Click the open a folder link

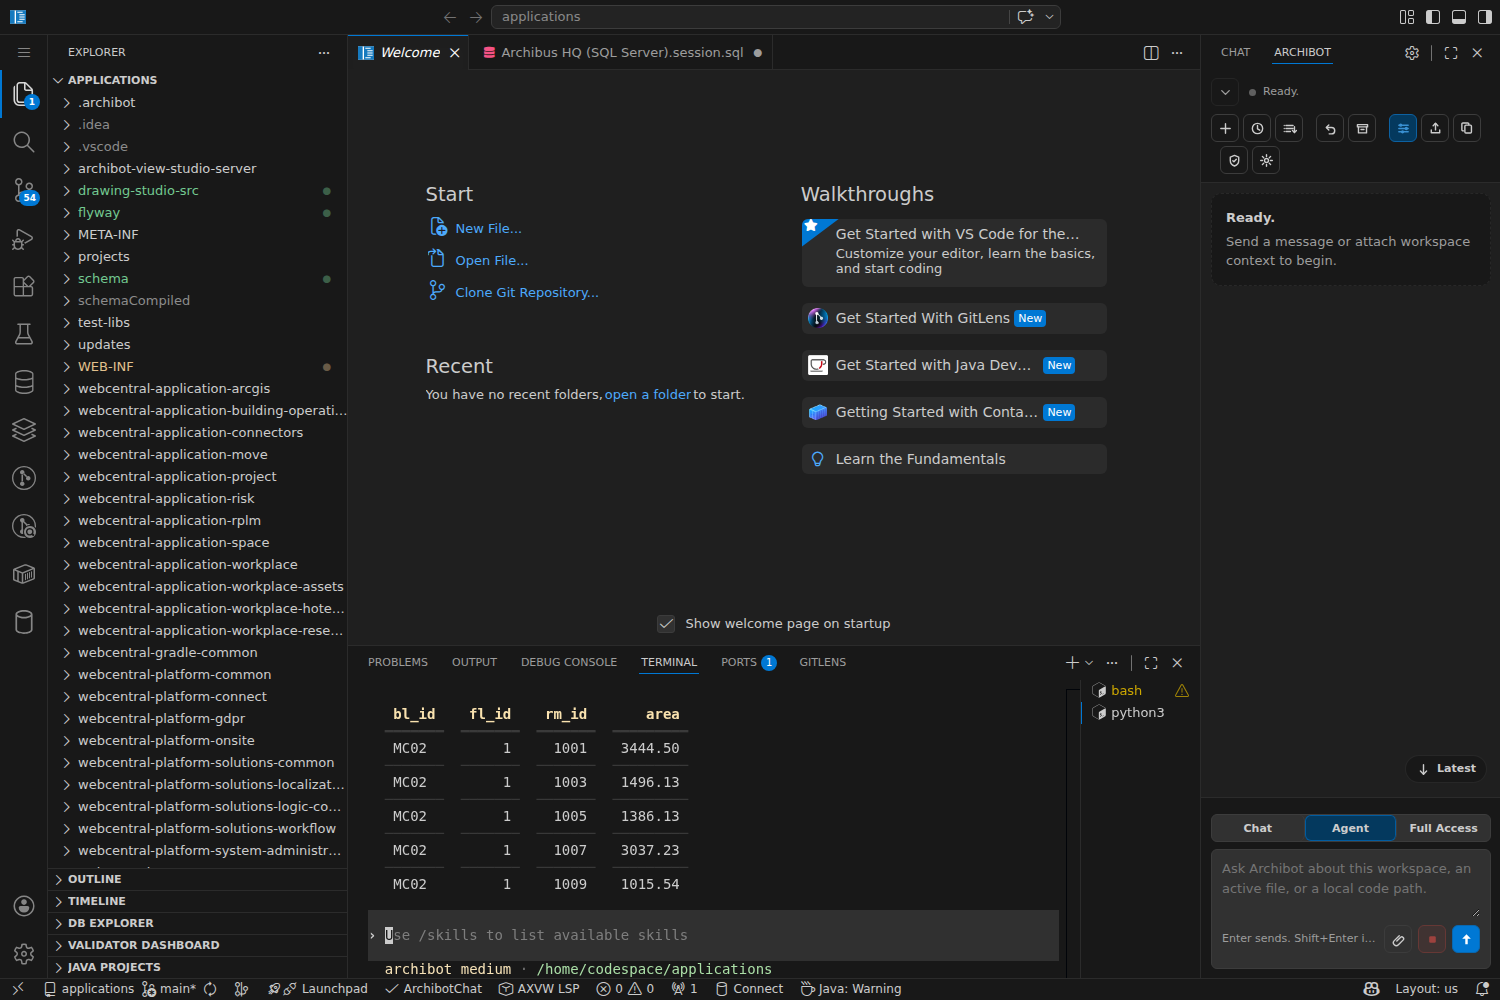[x=648, y=395]
